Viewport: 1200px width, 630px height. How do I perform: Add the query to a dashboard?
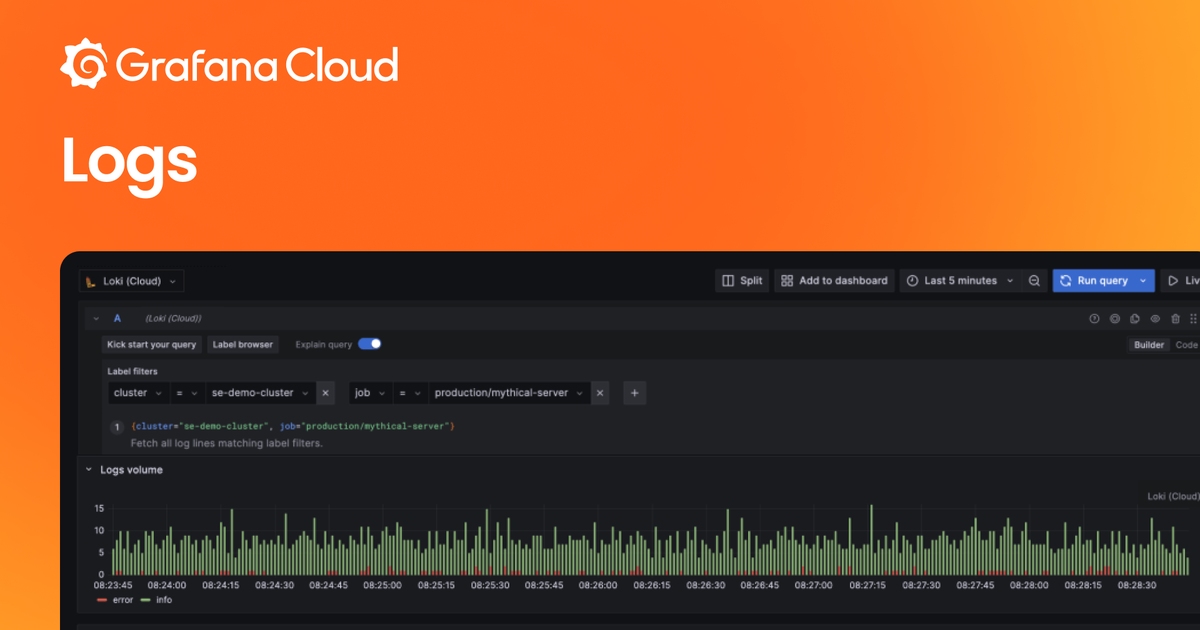[x=834, y=281]
